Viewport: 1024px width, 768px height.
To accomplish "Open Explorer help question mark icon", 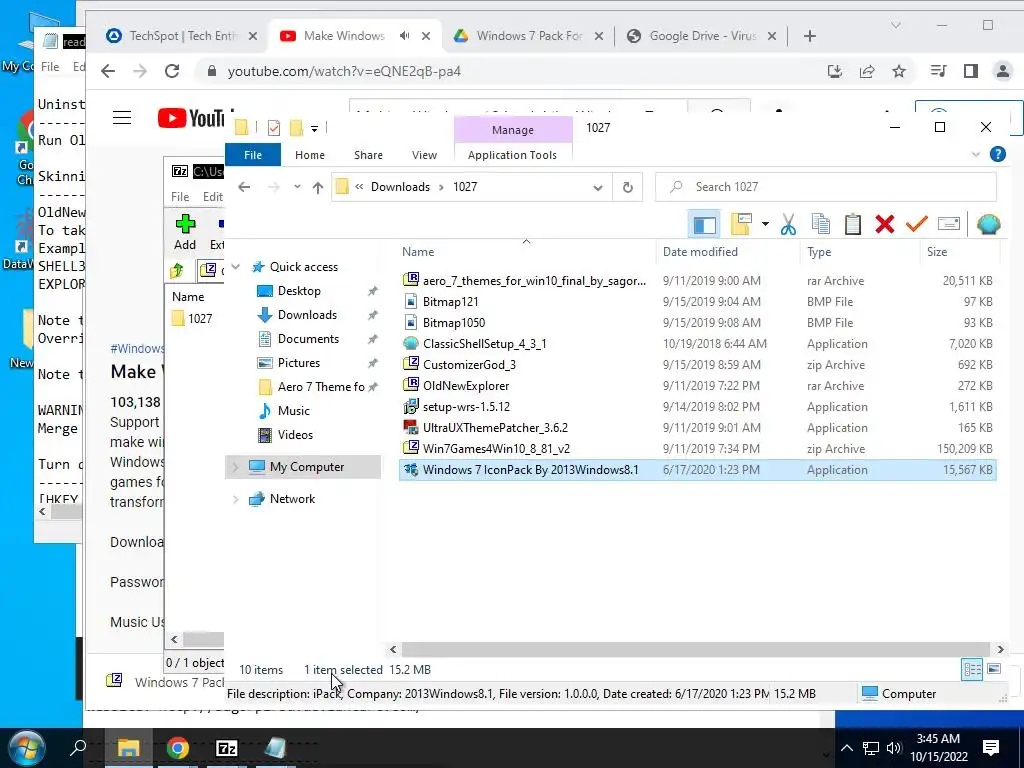I will (997, 154).
